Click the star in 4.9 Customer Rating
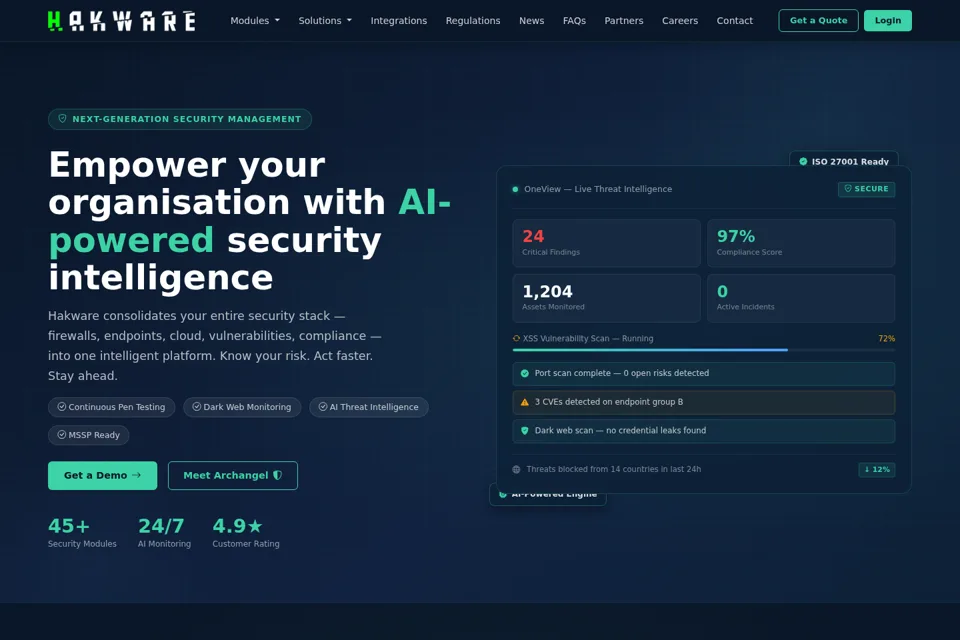 pos(255,526)
